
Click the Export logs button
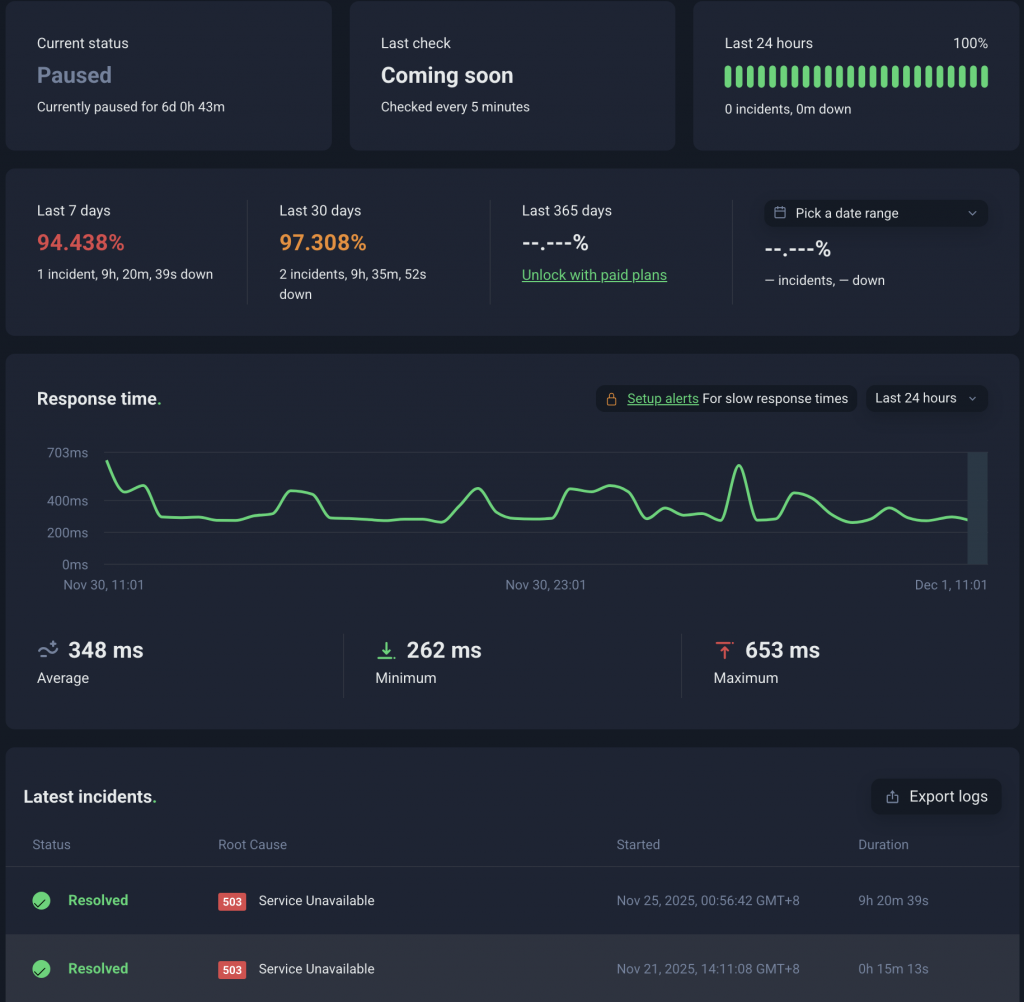click(936, 796)
